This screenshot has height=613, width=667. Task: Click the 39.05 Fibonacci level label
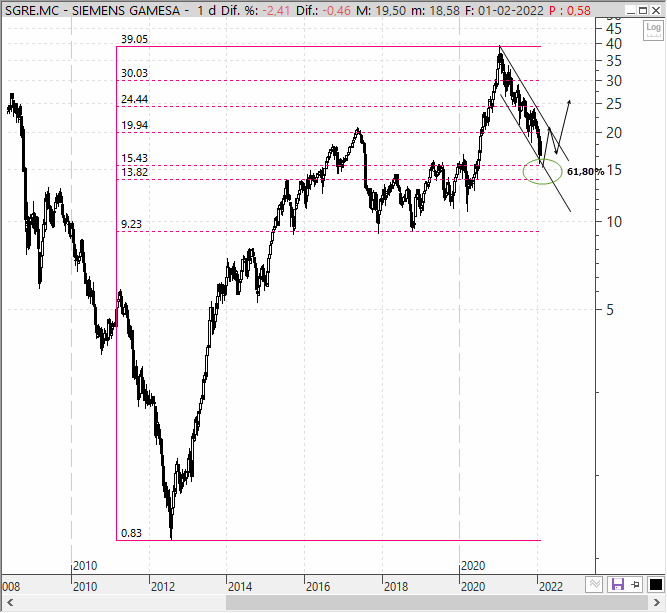[134, 40]
